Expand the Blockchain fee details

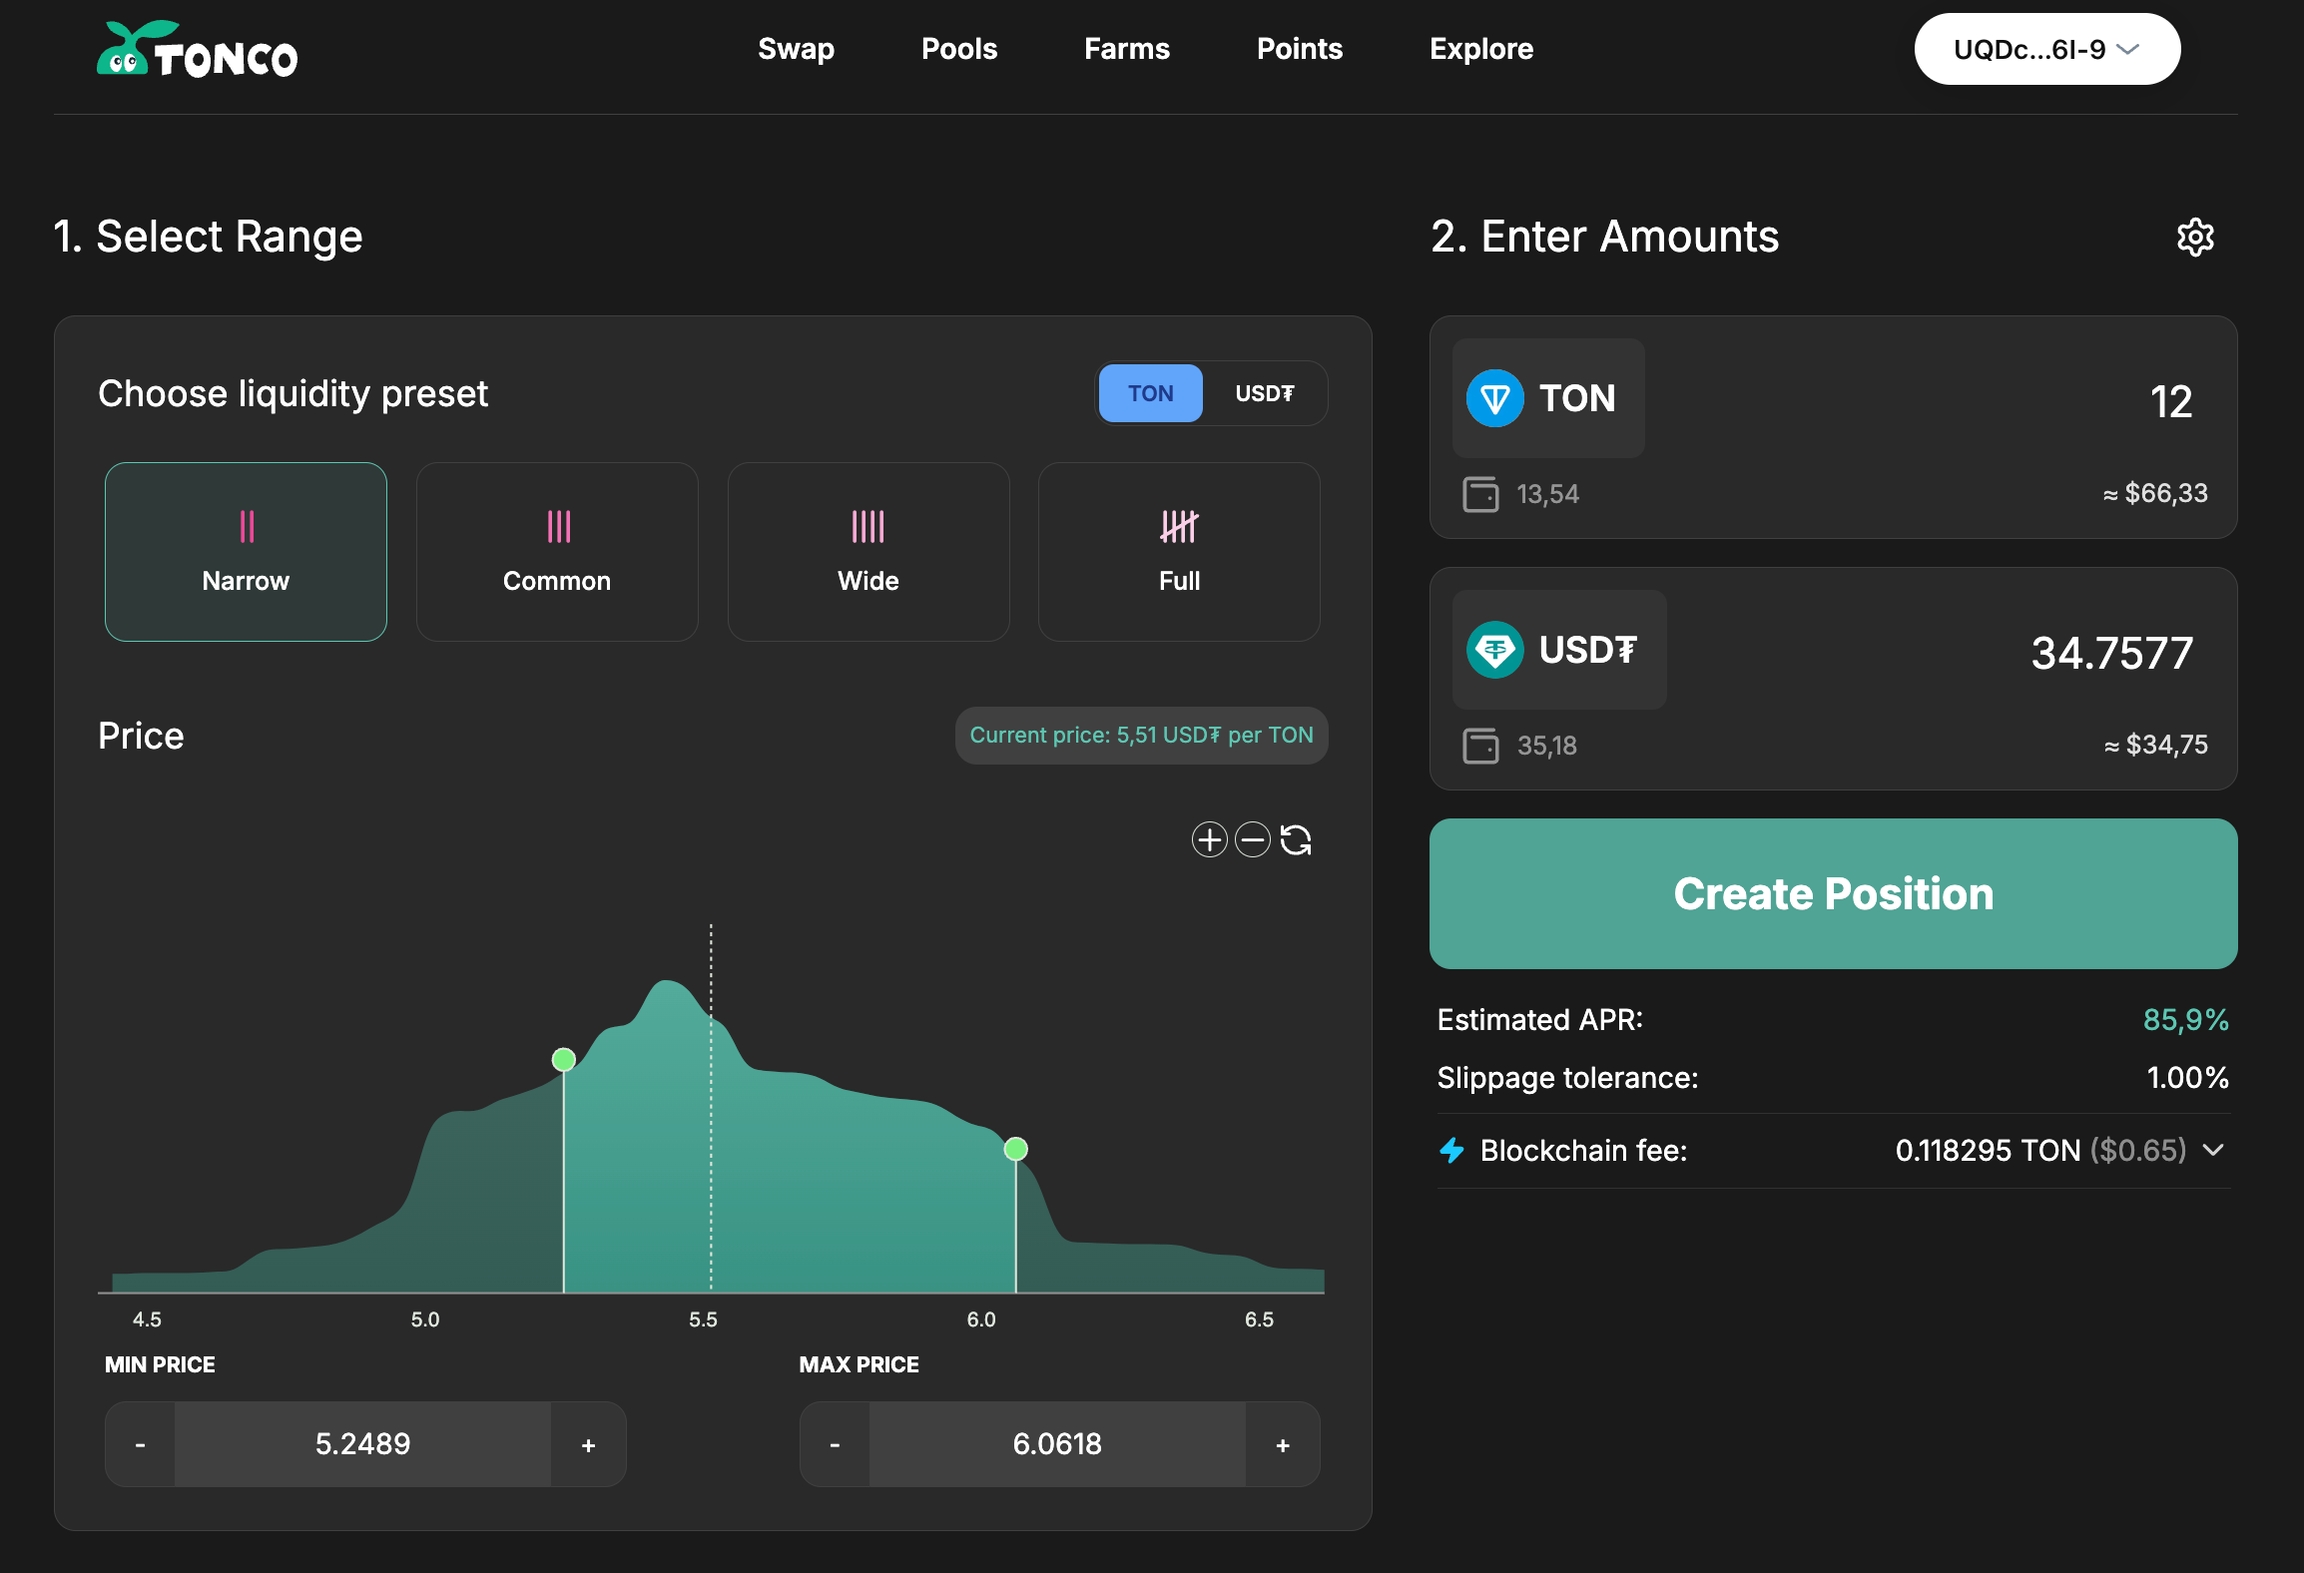(2212, 1150)
